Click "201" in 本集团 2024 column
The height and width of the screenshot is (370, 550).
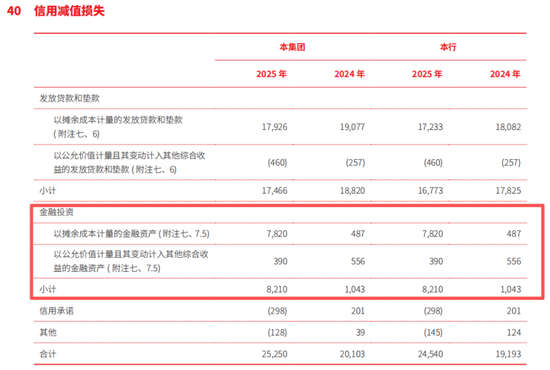click(x=358, y=311)
